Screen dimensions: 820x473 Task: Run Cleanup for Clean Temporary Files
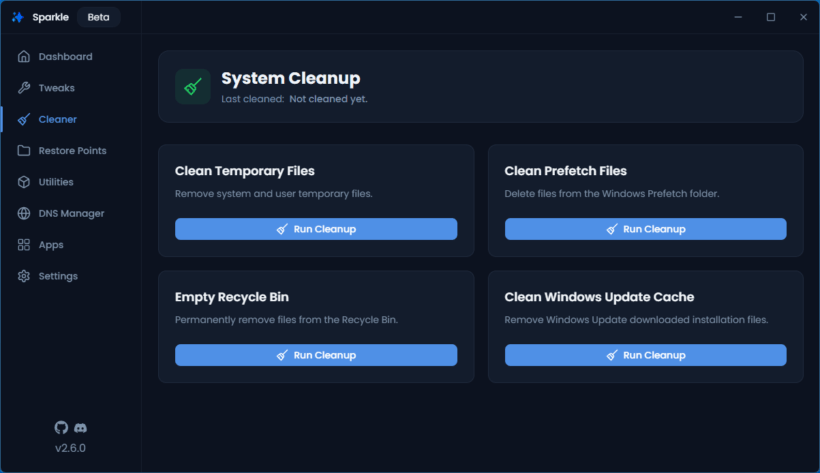[316, 229]
